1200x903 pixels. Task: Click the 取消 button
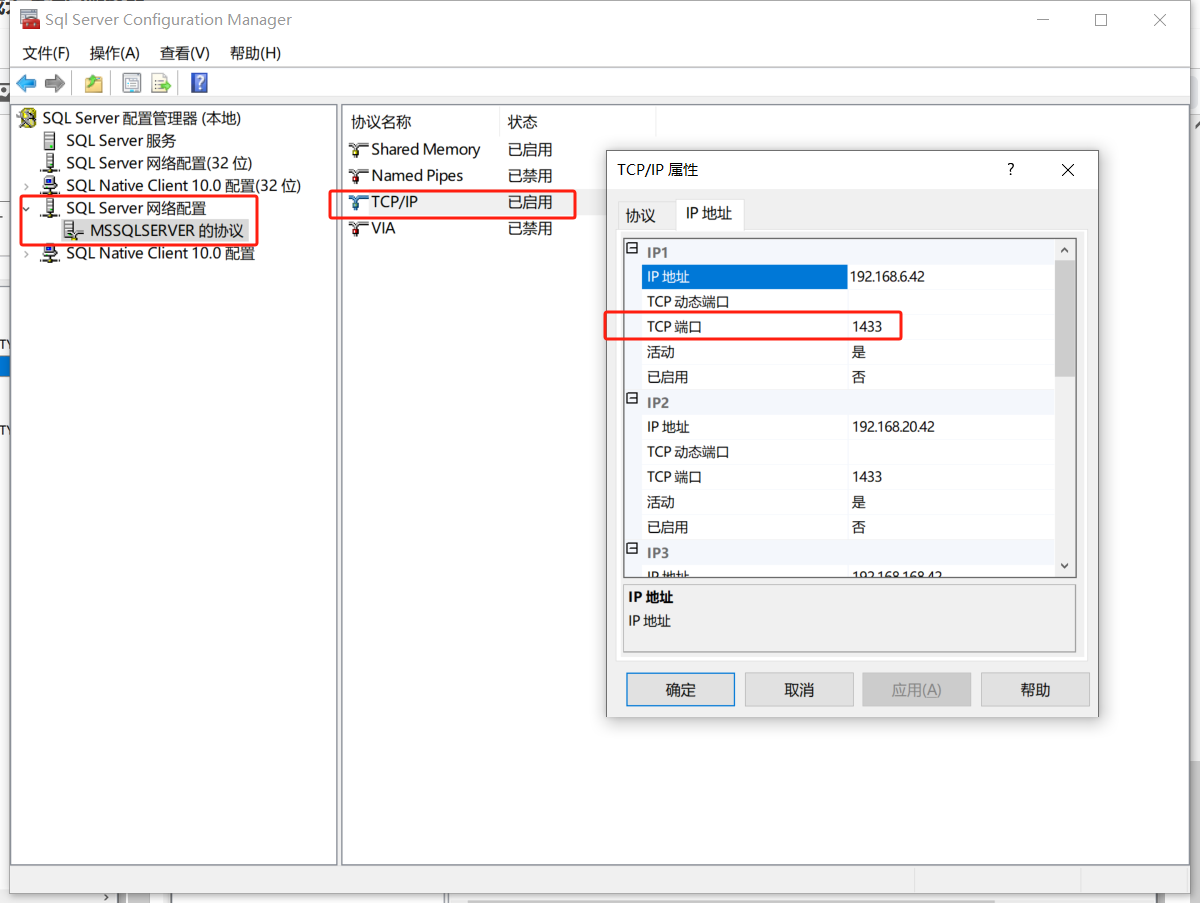tap(799, 690)
